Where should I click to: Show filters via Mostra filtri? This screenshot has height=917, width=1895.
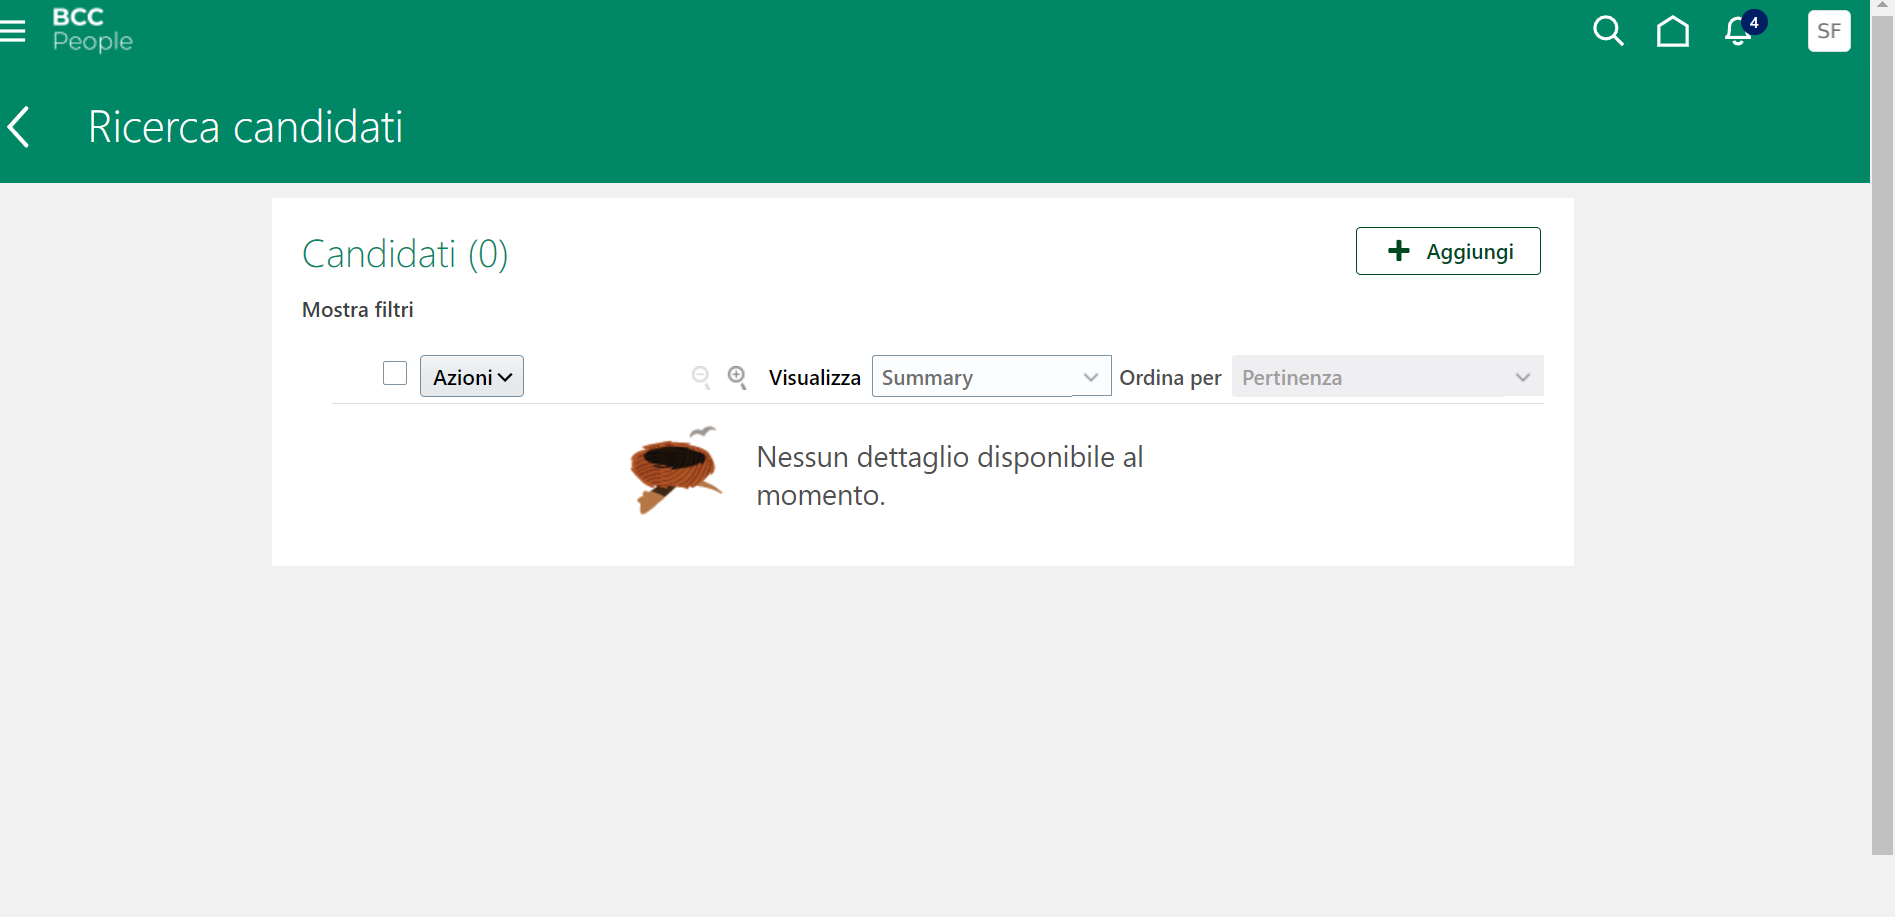click(x=357, y=310)
